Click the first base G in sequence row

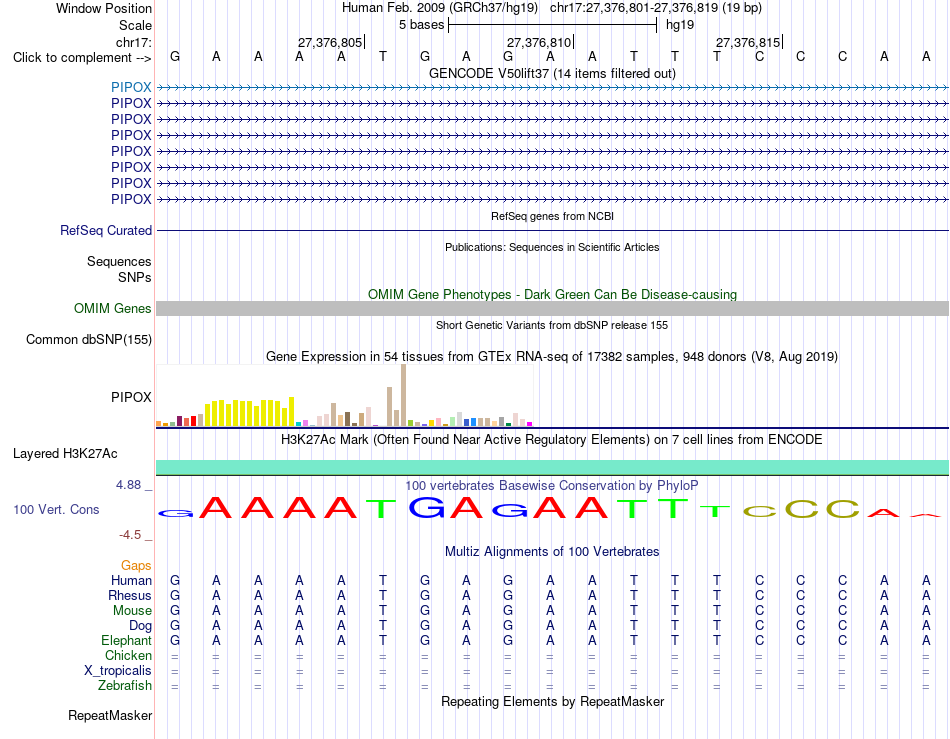tap(175, 56)
